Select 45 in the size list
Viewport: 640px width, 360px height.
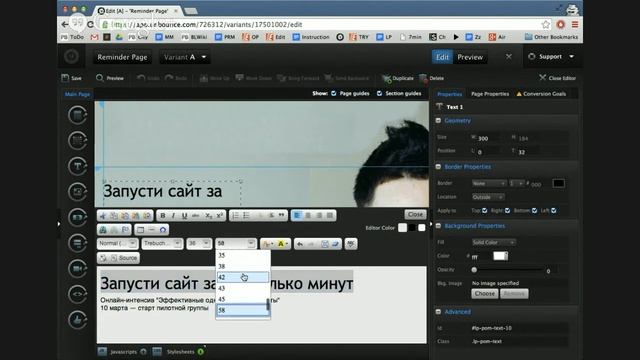click(x=242, y=299)
